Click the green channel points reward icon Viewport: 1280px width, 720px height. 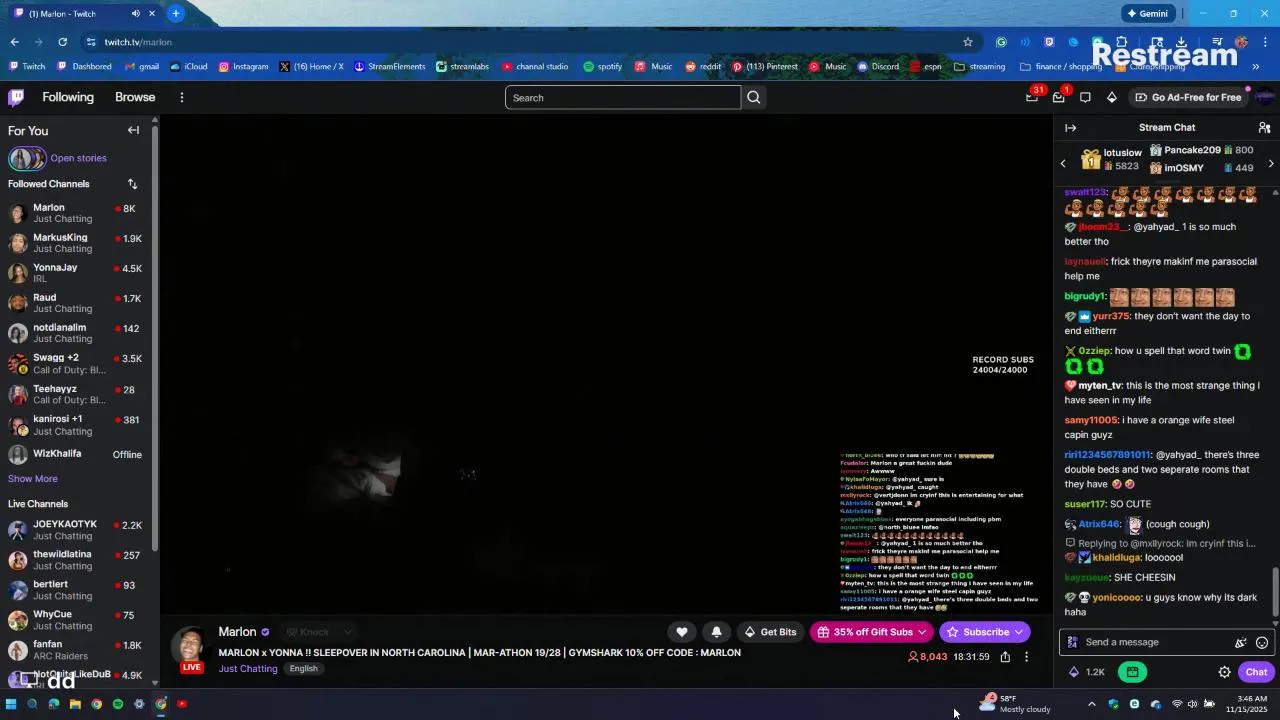point(1132,672)
